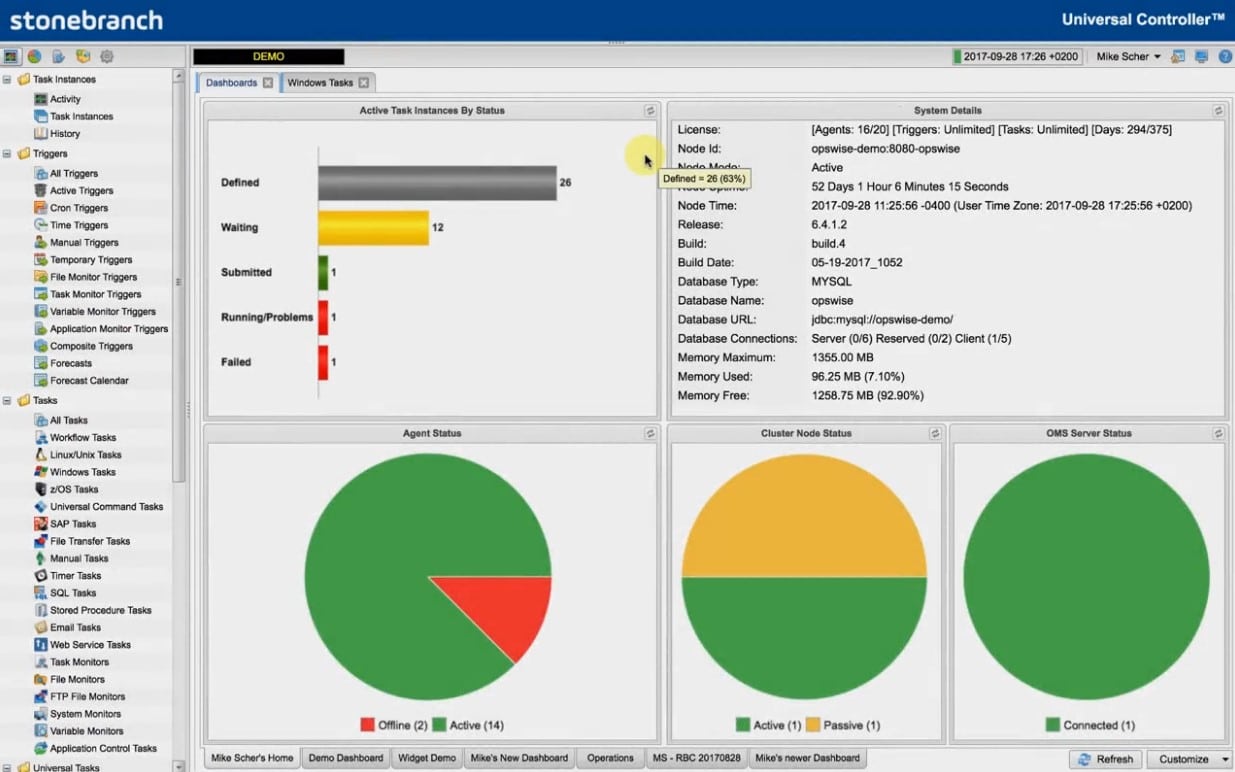Click the user window icon beside Mike Scher
Screen dimensions: 1235x772
(x=1178, y=56)
